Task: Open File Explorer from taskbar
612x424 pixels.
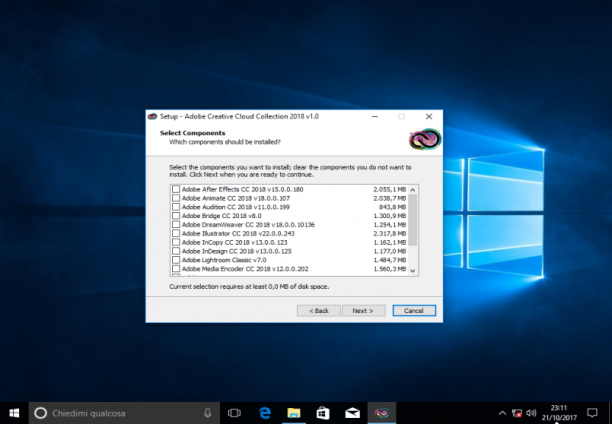Action: tap(294, 413)
